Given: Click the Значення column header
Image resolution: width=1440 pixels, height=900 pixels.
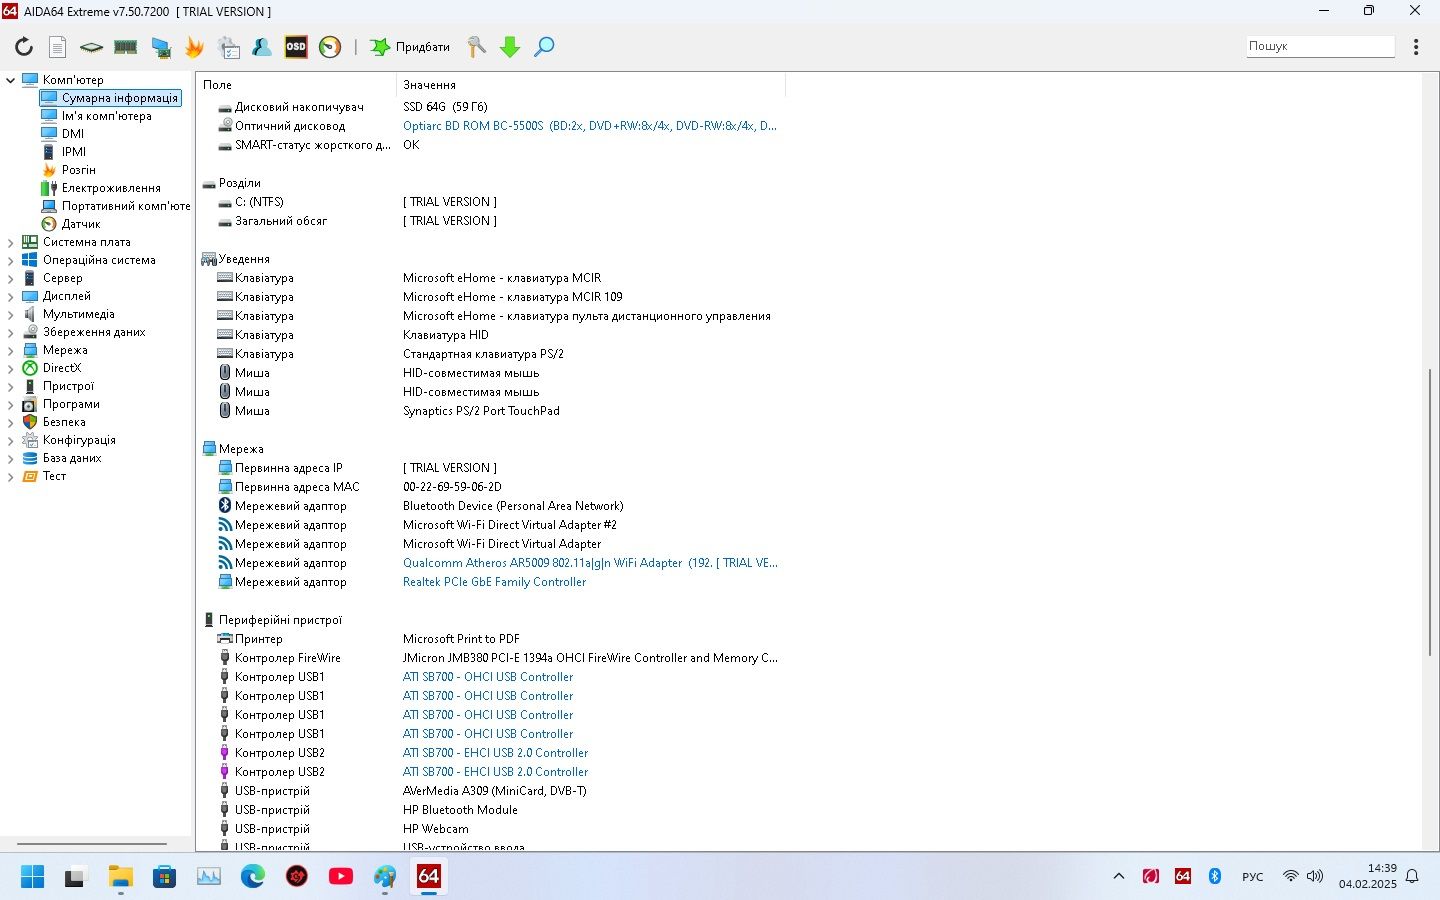Looking at the screenshot, I should pos(590,85).
